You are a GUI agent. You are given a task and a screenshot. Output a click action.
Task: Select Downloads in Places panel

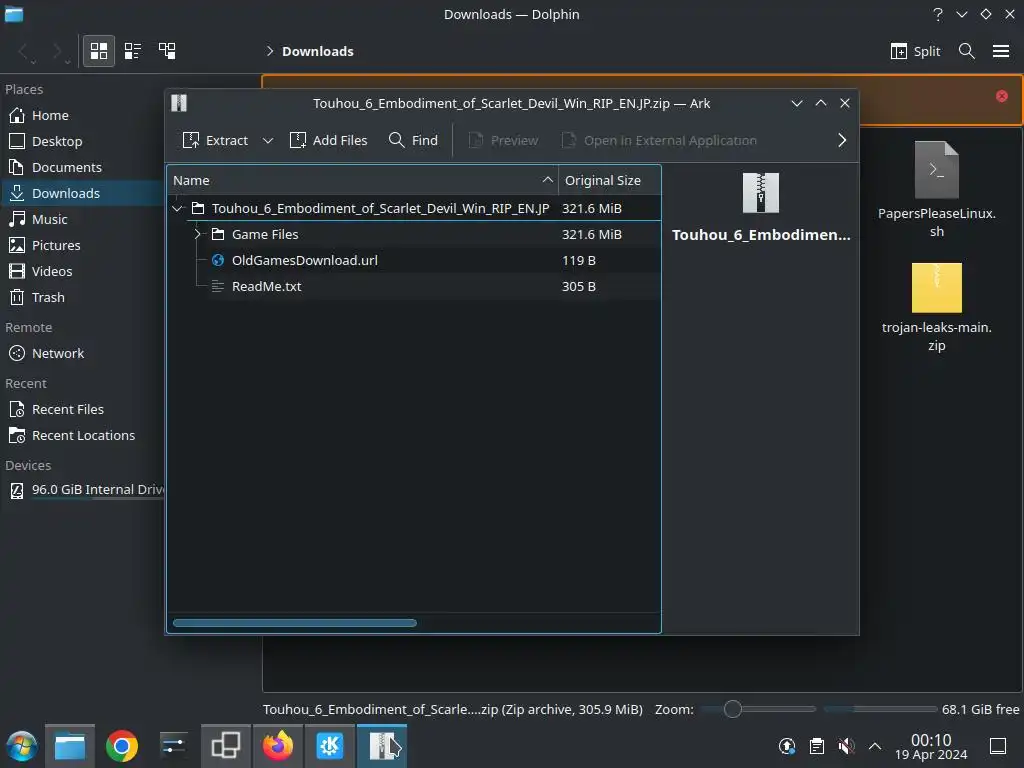click(82, 193)
